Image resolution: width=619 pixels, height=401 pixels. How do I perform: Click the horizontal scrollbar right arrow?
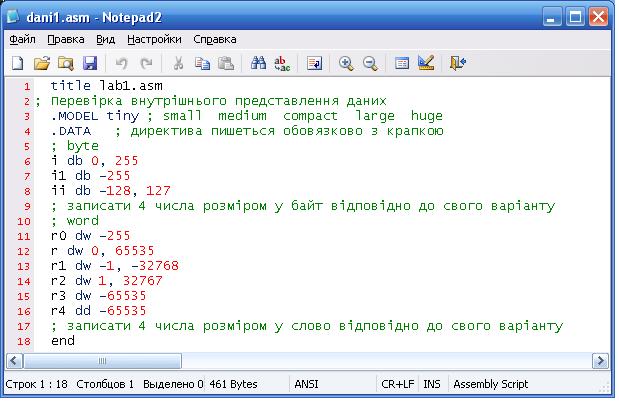600,360
